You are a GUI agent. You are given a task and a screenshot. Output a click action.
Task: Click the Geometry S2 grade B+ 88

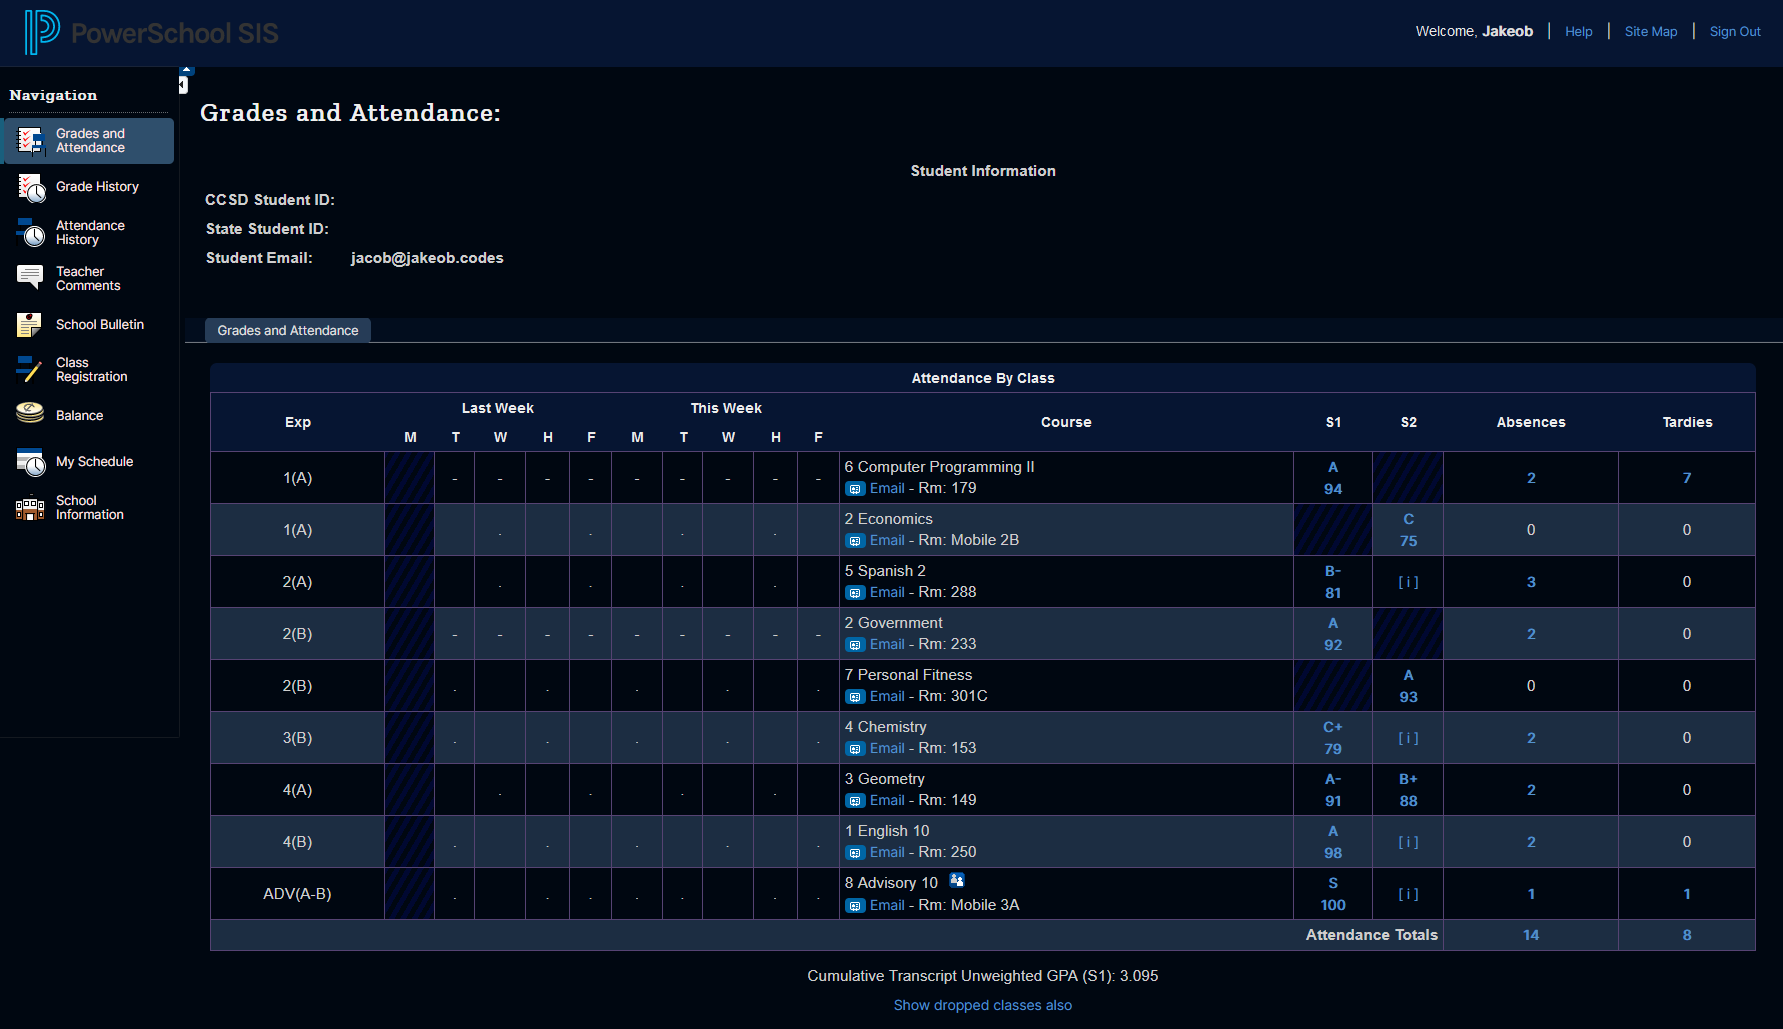click(x=1408, y=790)
